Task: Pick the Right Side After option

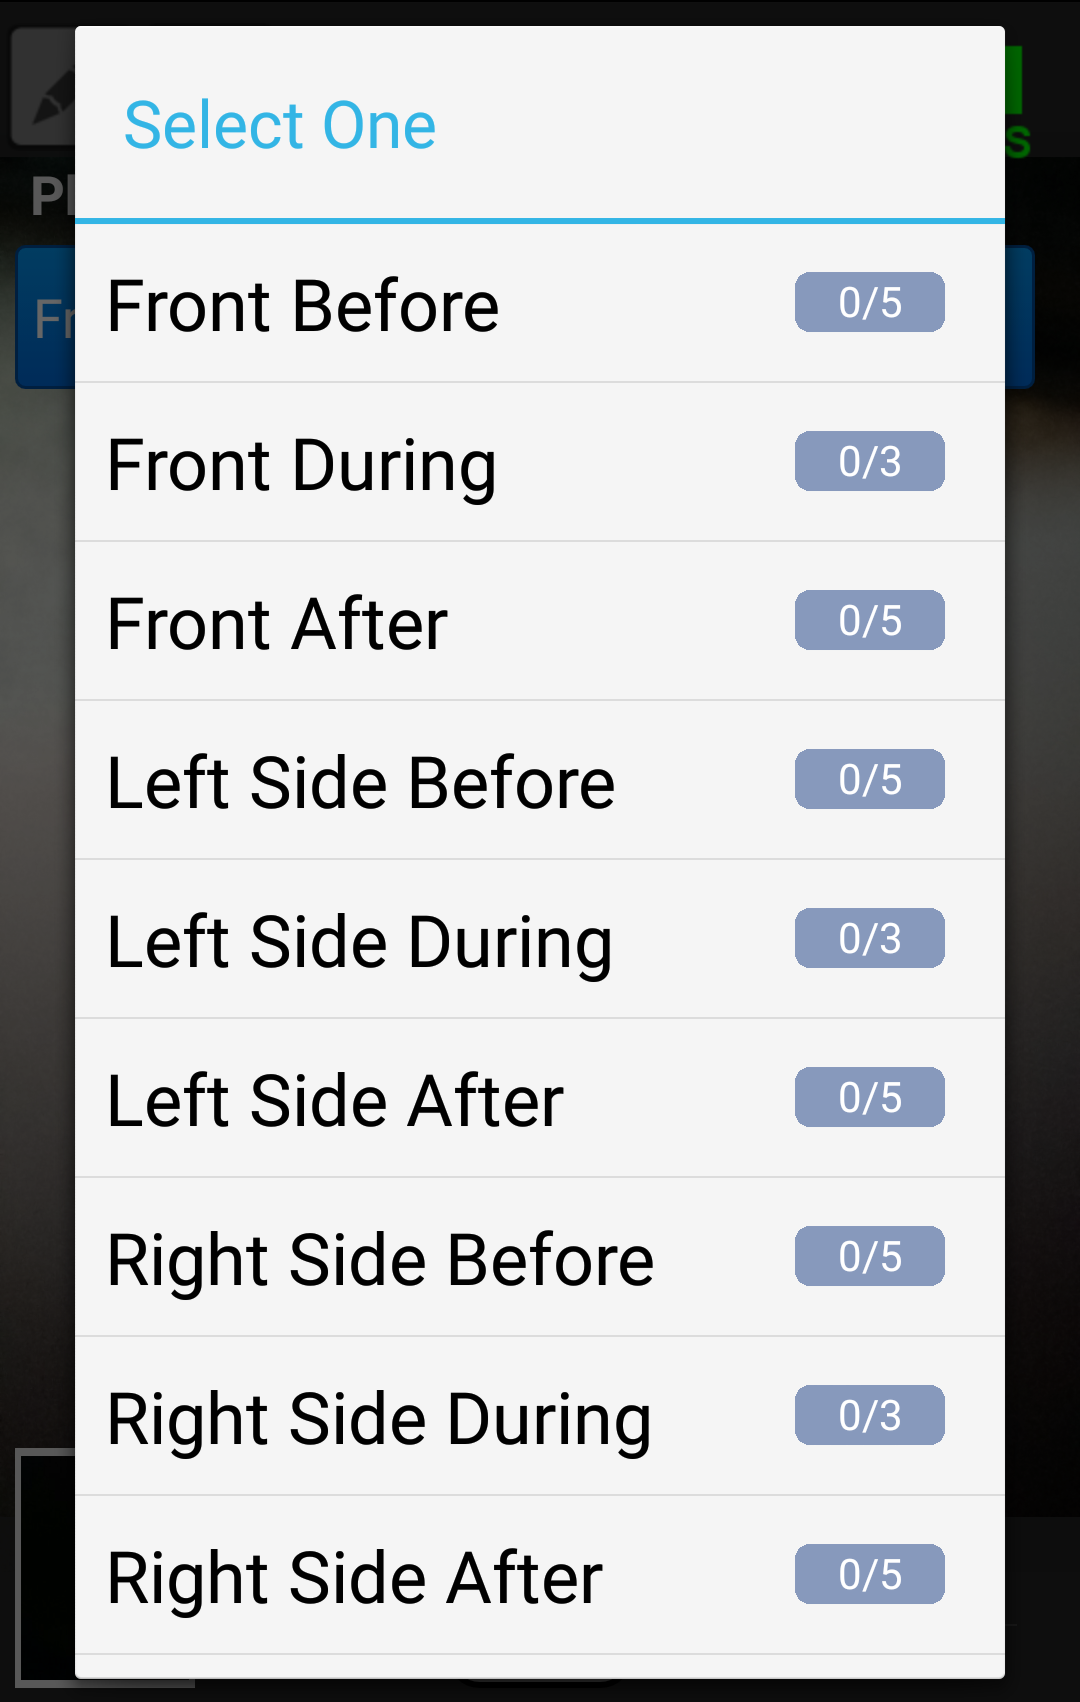Action: coord(355,1578)
